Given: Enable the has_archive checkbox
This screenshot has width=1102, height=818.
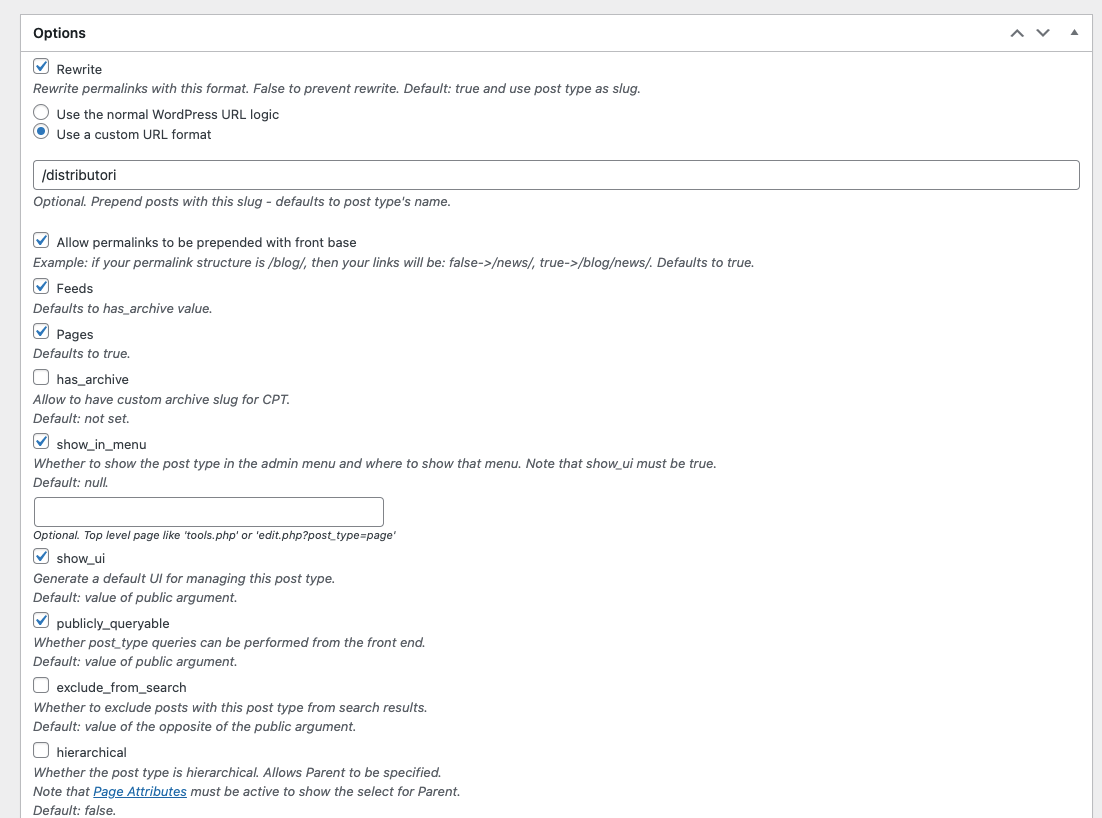Looking at the screenshot, I should (41, 377).
